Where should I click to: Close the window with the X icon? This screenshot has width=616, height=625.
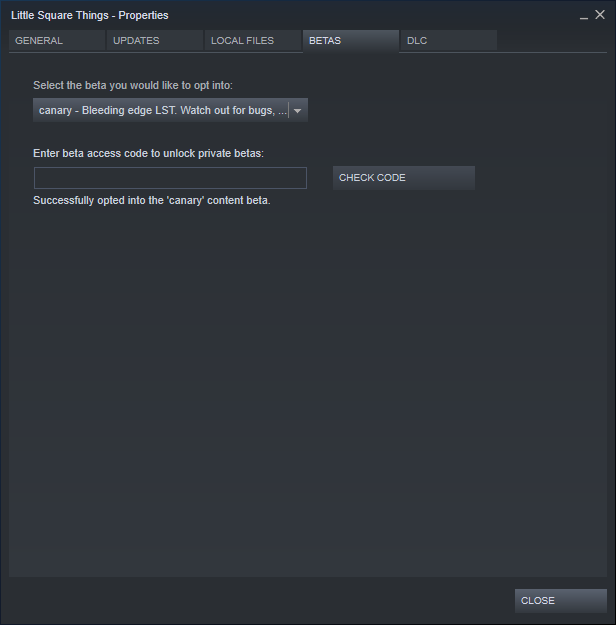600,15
